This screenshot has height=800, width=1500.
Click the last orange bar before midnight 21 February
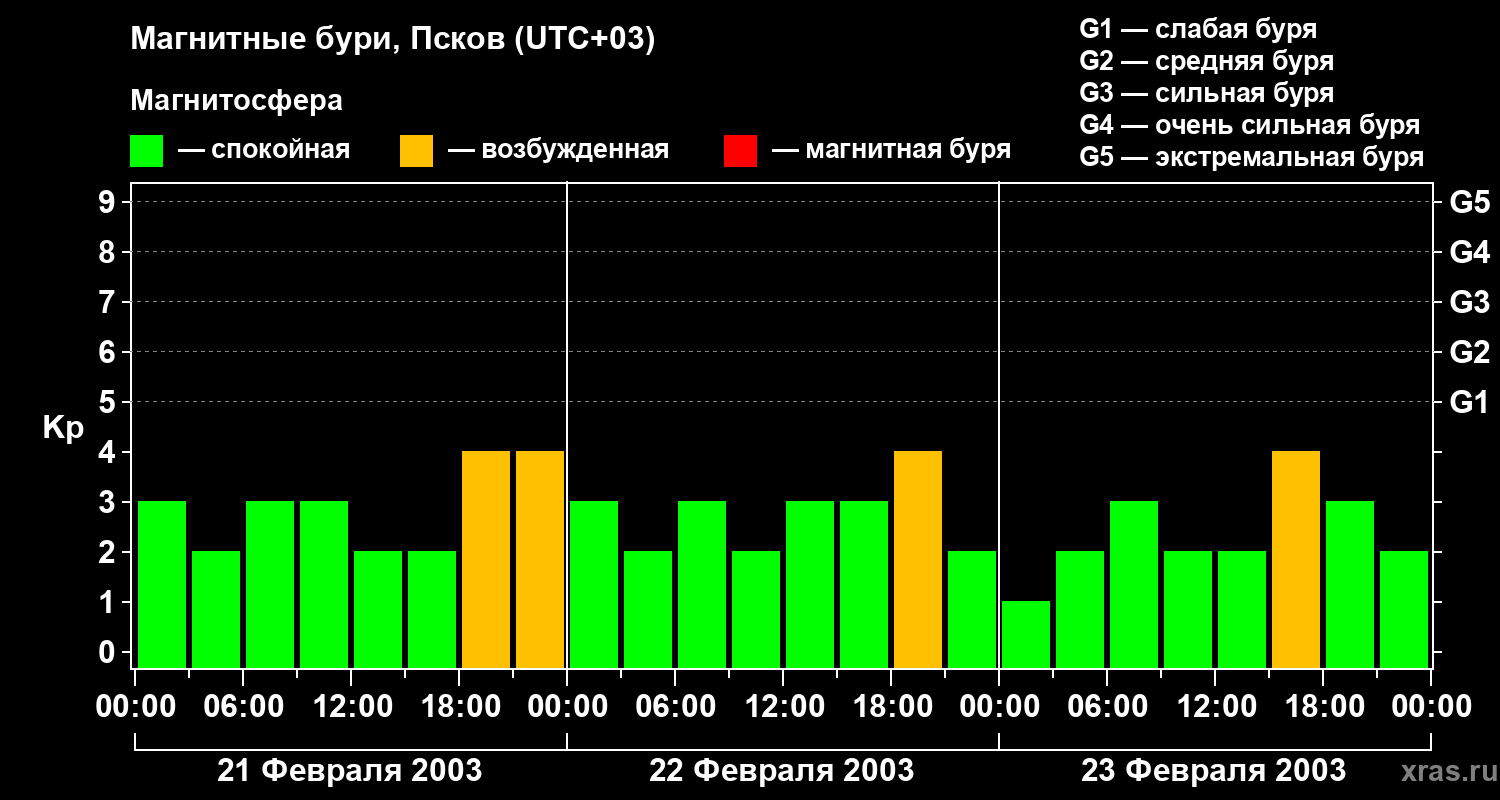[x=540, y=559]
